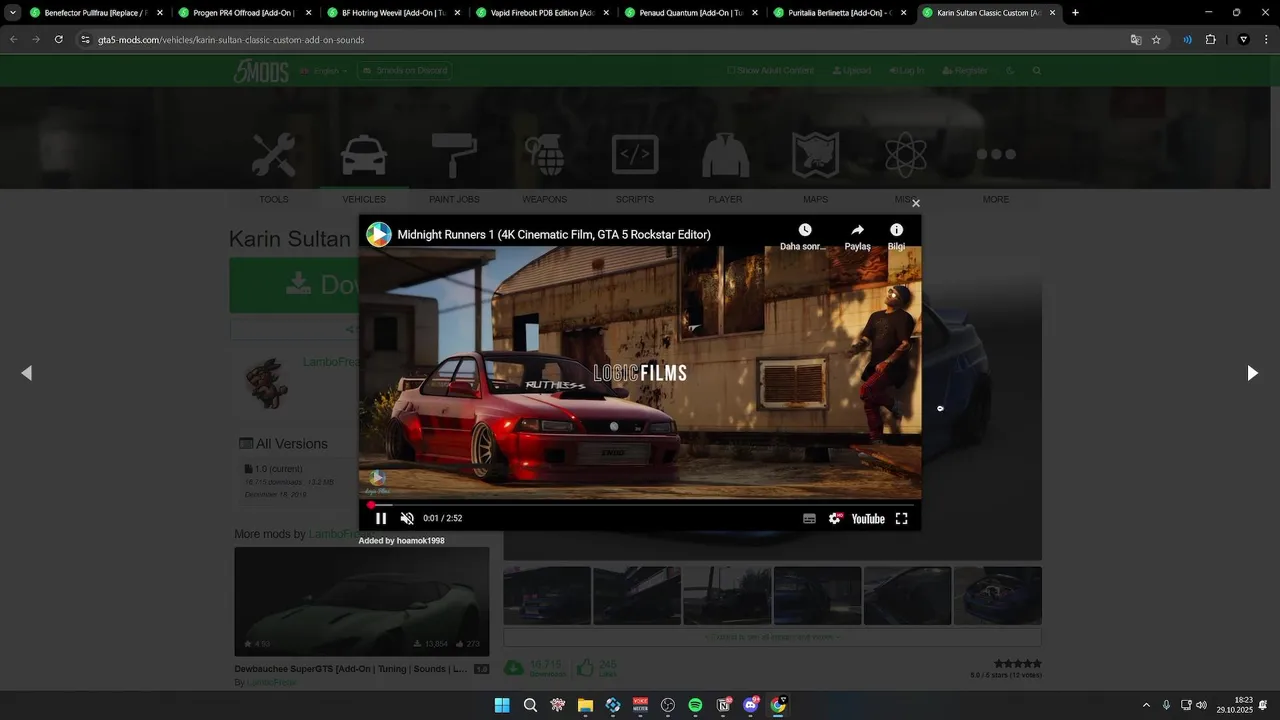1280x720 pixels.
Task: Unmute the video with the speaker icon
Action: pos(407,518)
